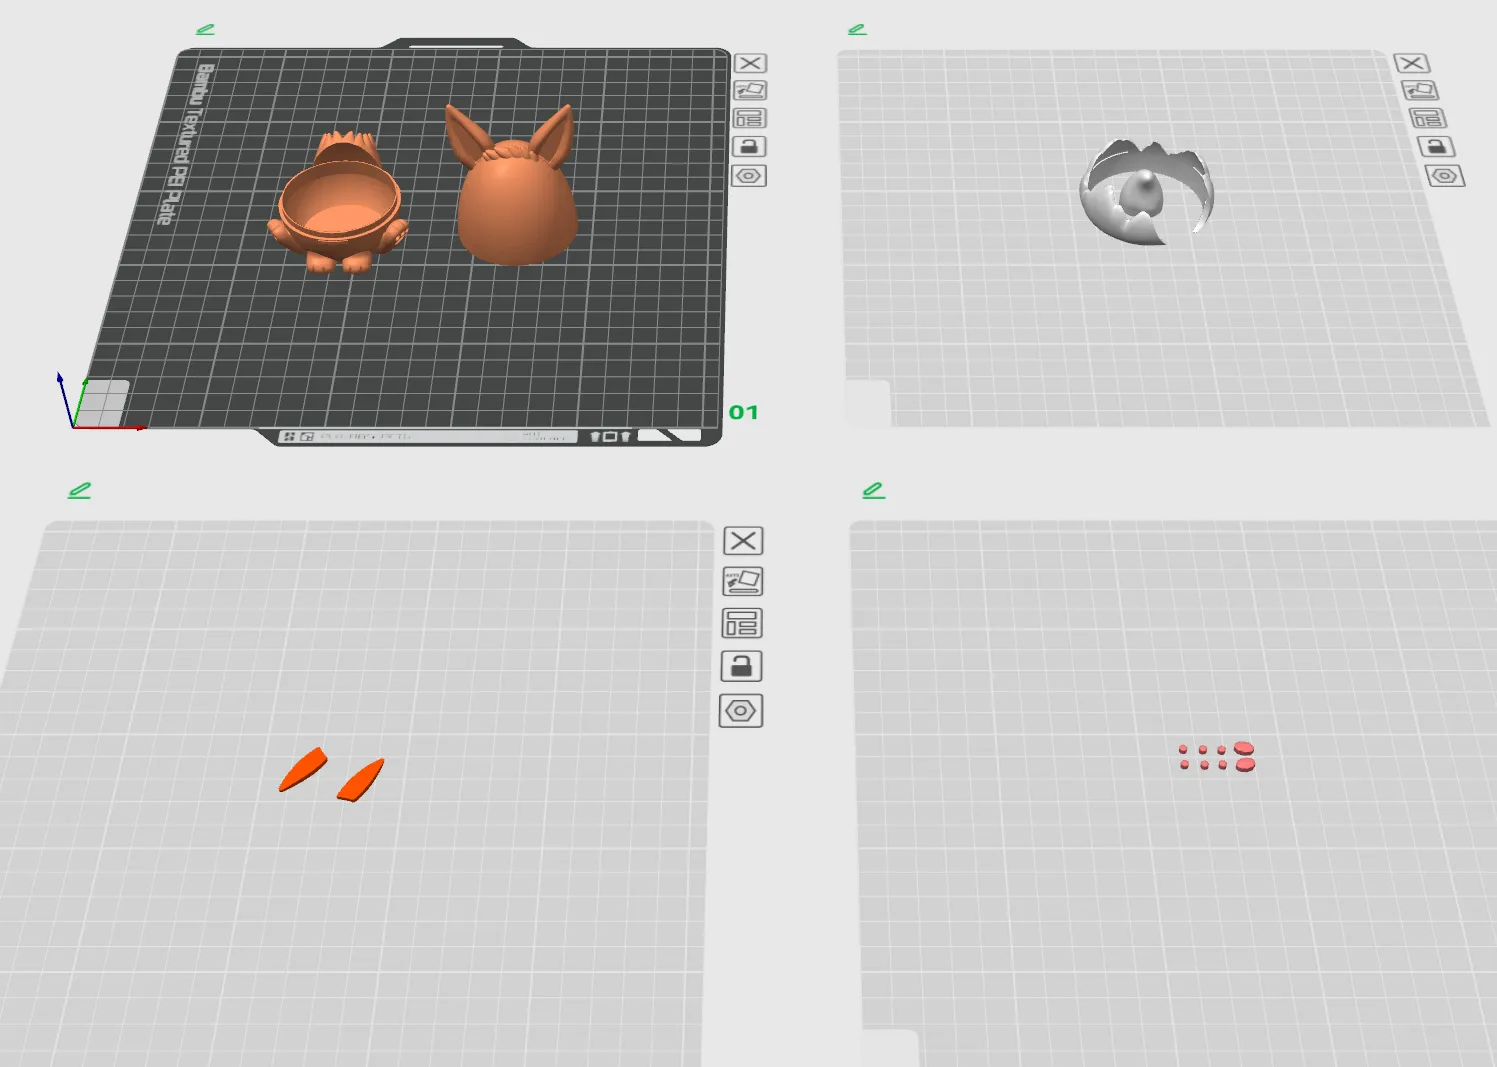Click the Bambu Textured PEI Plate label
The width and height of the screenshot is (1497, 1067).
[187, 143]
